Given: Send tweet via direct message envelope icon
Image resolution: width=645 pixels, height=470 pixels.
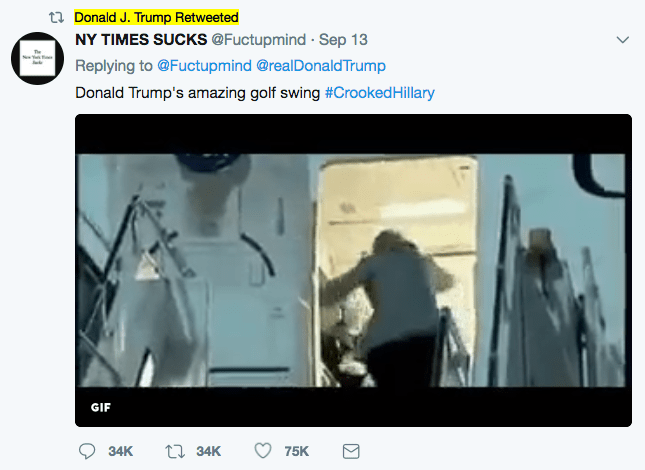Looking at the screenshot, I should pos(351,452).
